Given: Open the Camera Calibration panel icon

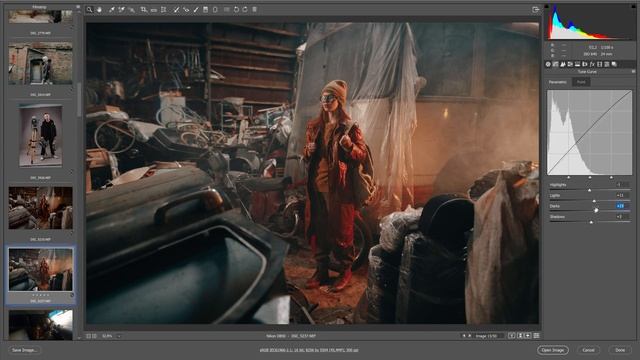Looking at the screenshot, I should 600,64.
